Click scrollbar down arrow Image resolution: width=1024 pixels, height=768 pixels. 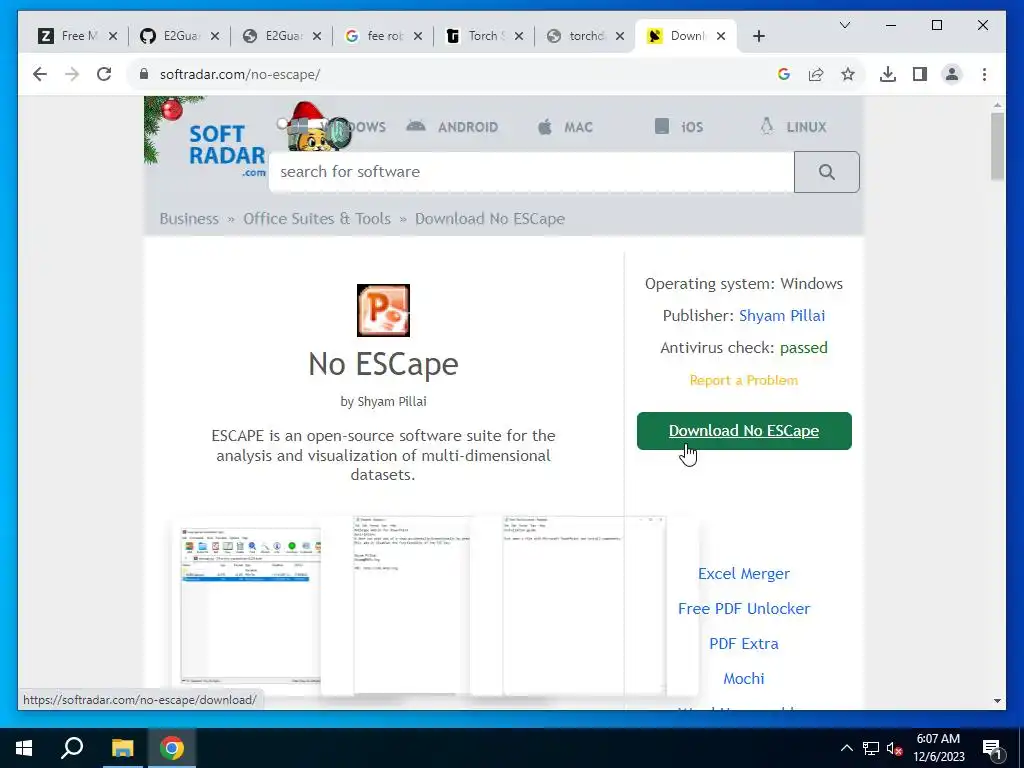click(997, 701)
